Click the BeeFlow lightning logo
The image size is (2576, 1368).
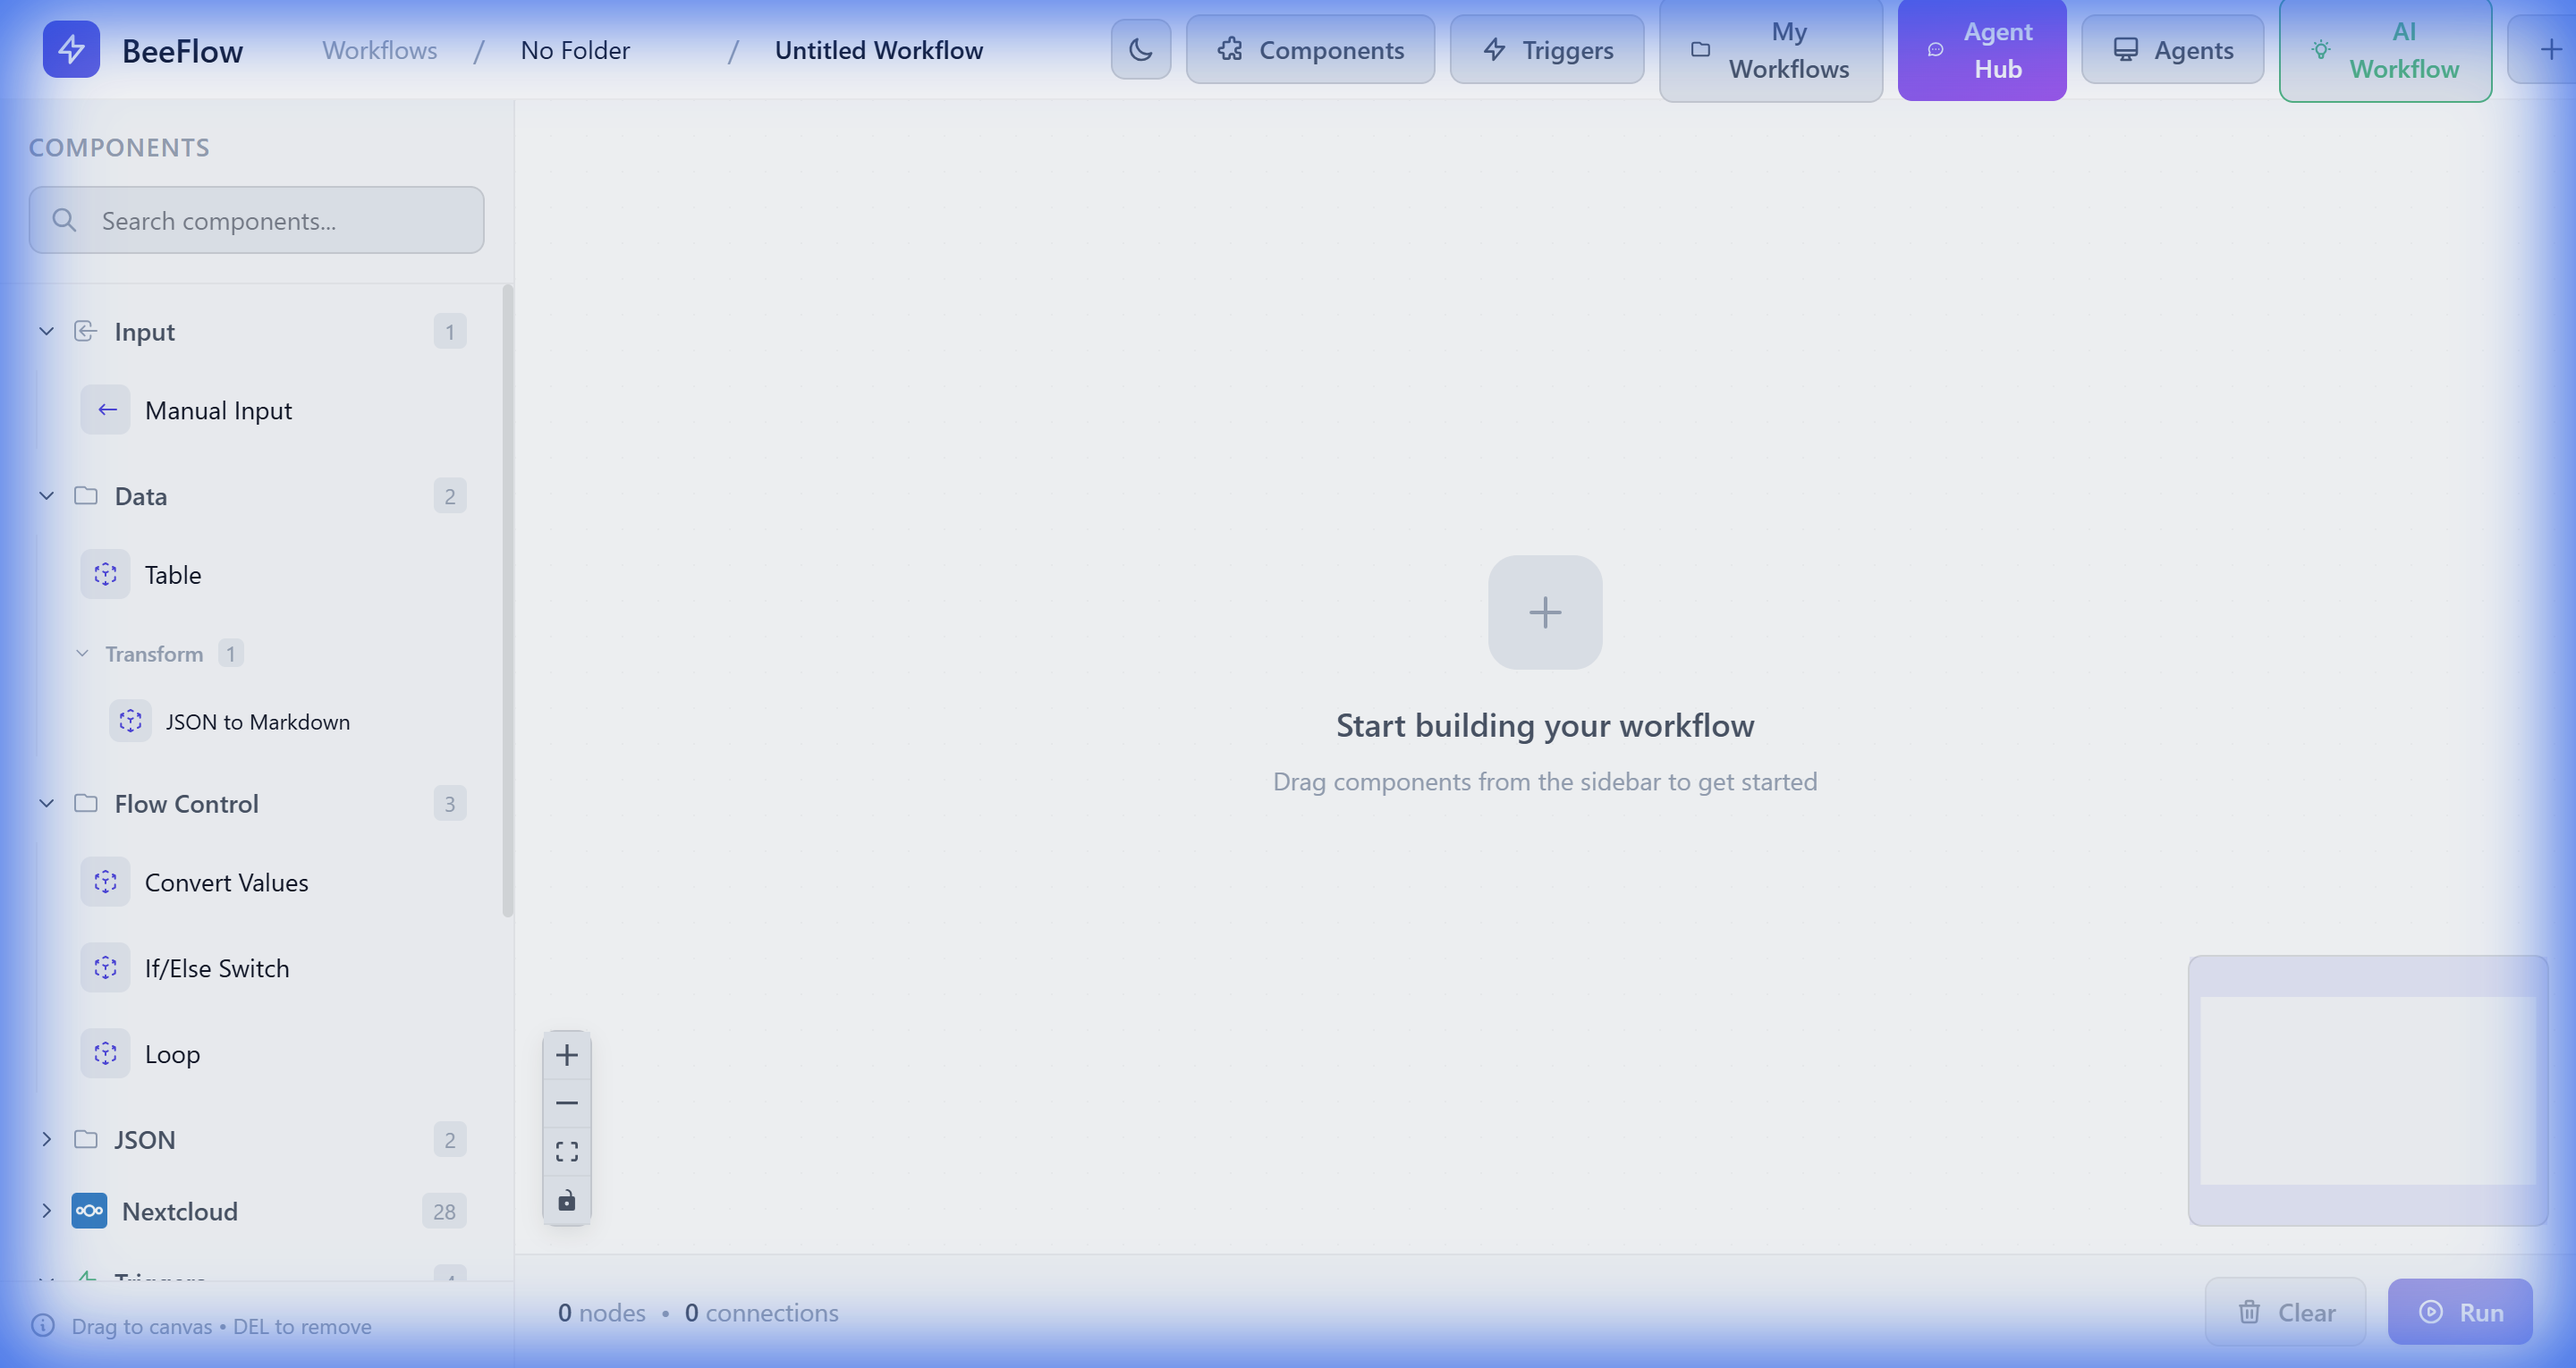[71, 49]
